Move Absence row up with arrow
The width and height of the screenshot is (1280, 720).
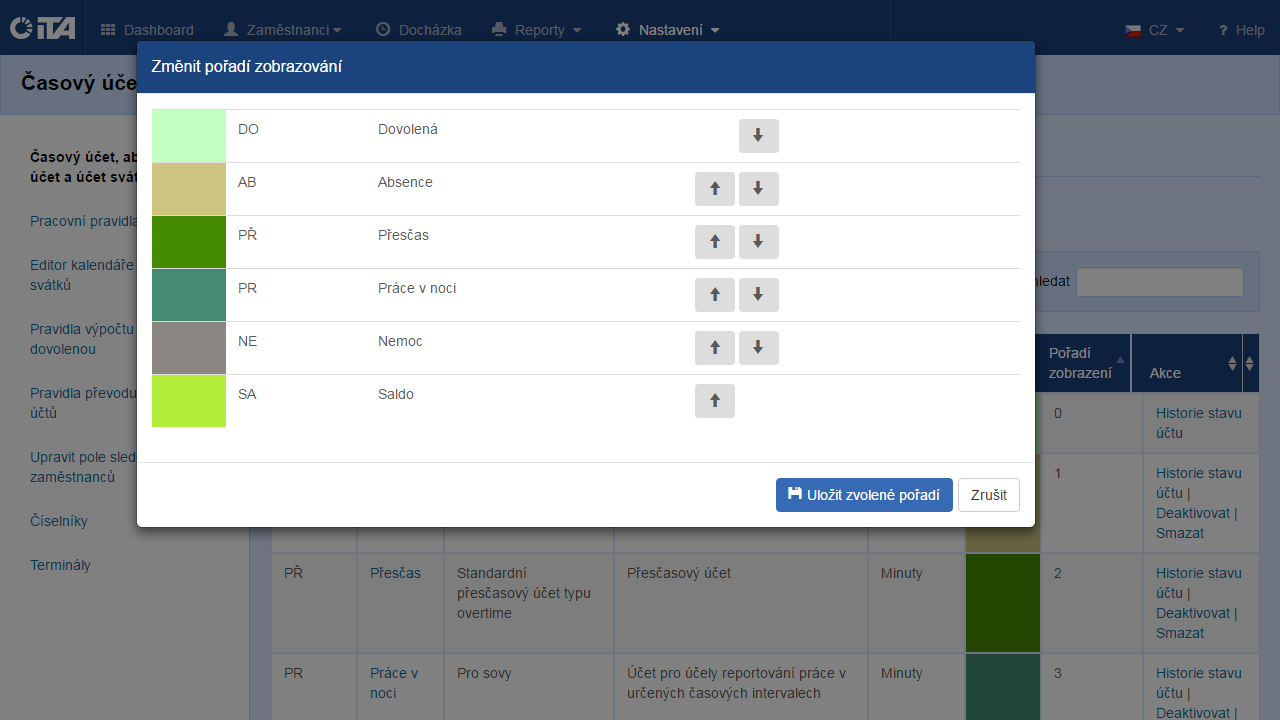click(x=714, y=189)
